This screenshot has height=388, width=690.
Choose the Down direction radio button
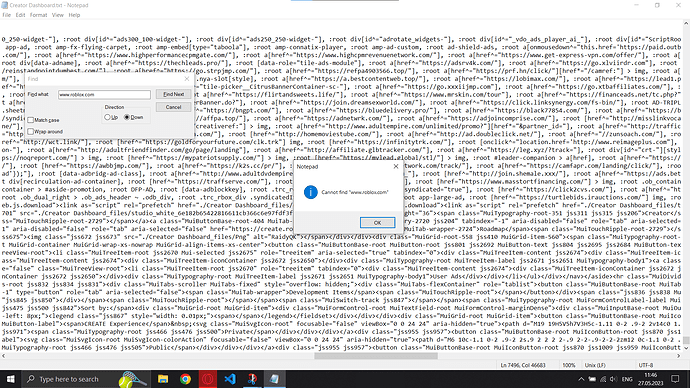coord(127,117)
